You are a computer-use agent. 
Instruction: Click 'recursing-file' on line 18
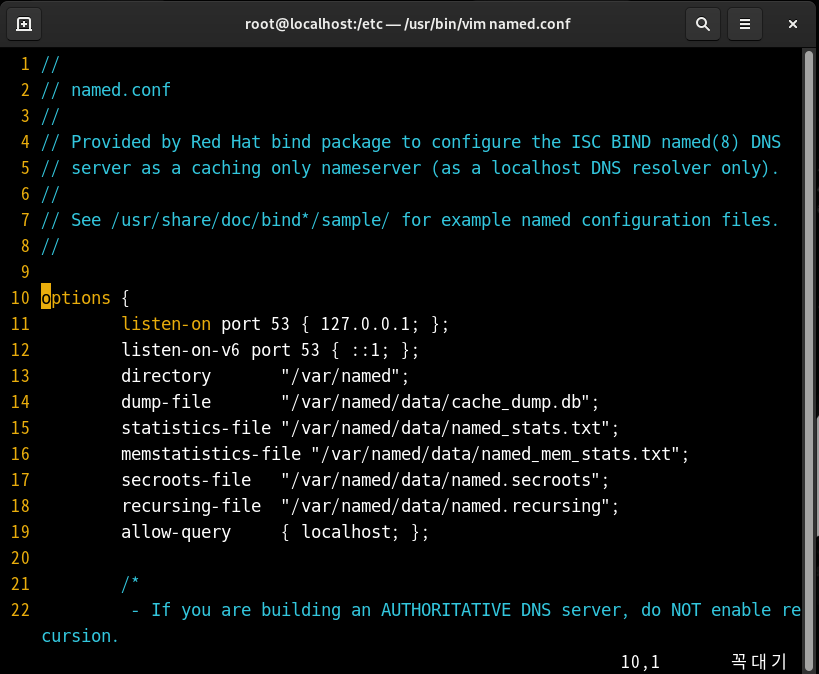(x=191, y=506)
